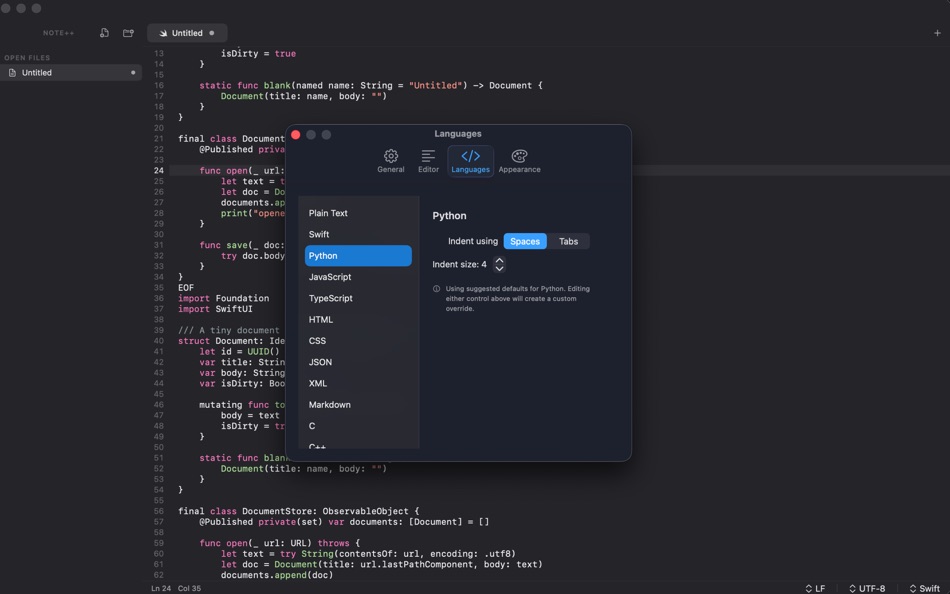This screenshot has width=950, height=594.
Task: Adjust the Indent size stepper
Action: (499, 264)
